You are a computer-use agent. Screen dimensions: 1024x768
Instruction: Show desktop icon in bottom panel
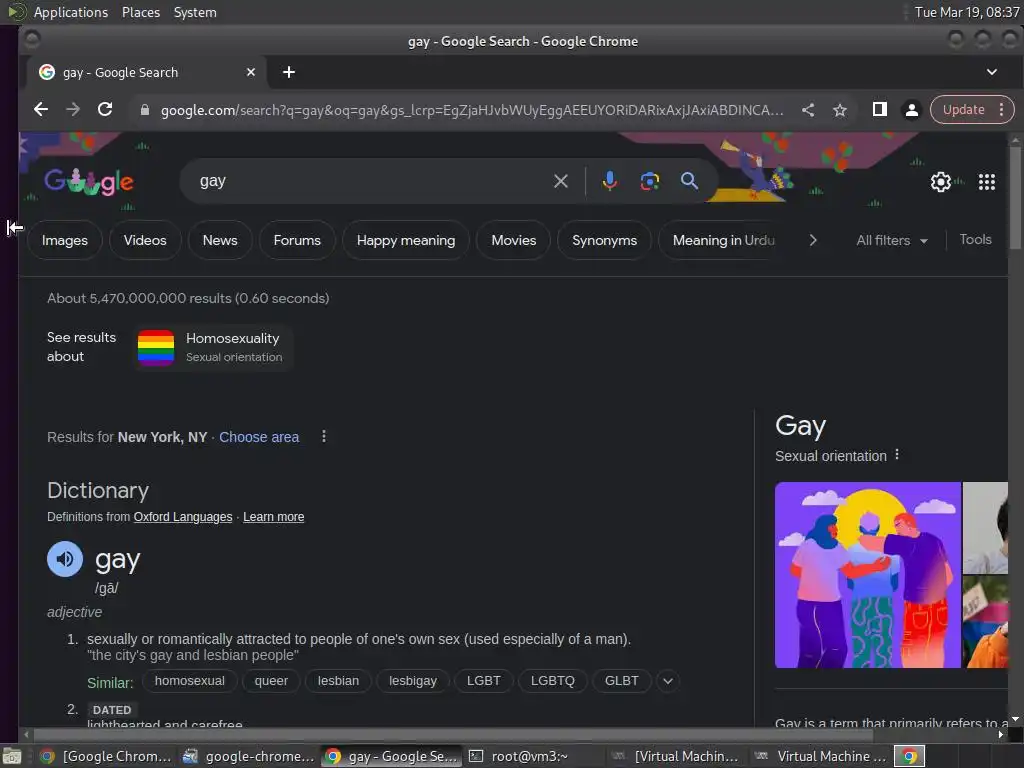(11, 757)
